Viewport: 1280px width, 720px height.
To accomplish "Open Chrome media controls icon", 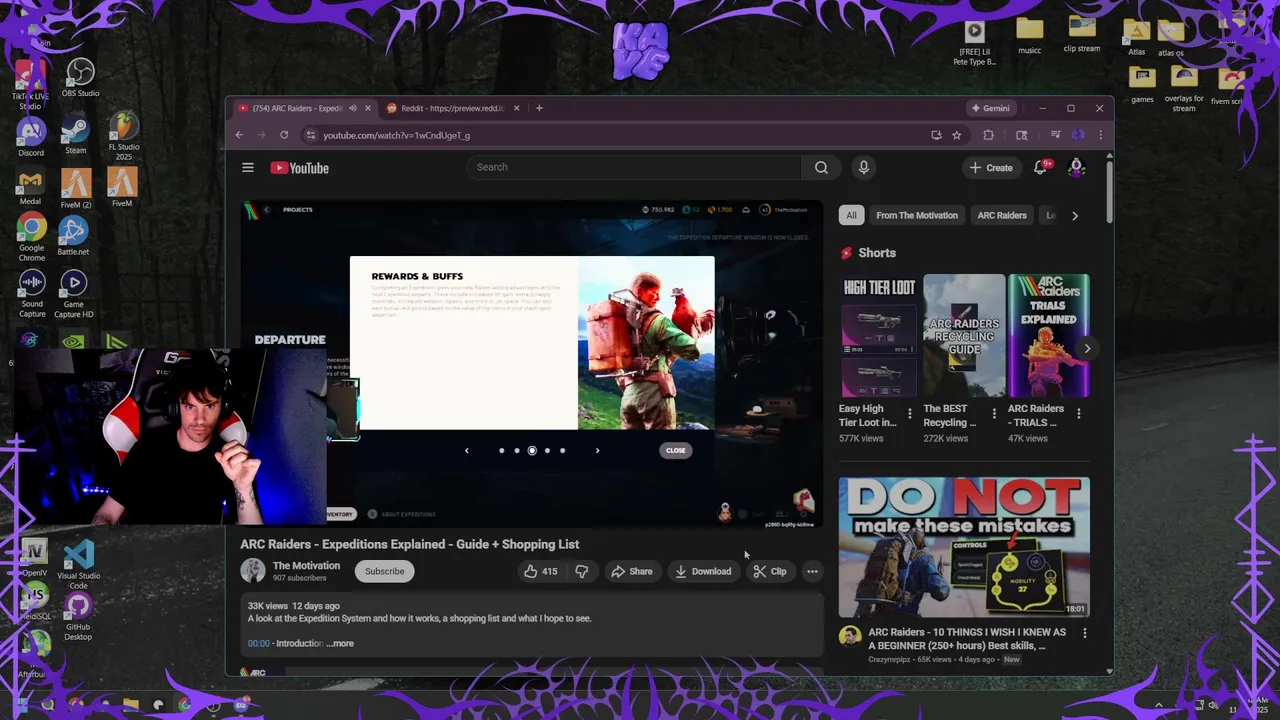I will click(1055, 135).
